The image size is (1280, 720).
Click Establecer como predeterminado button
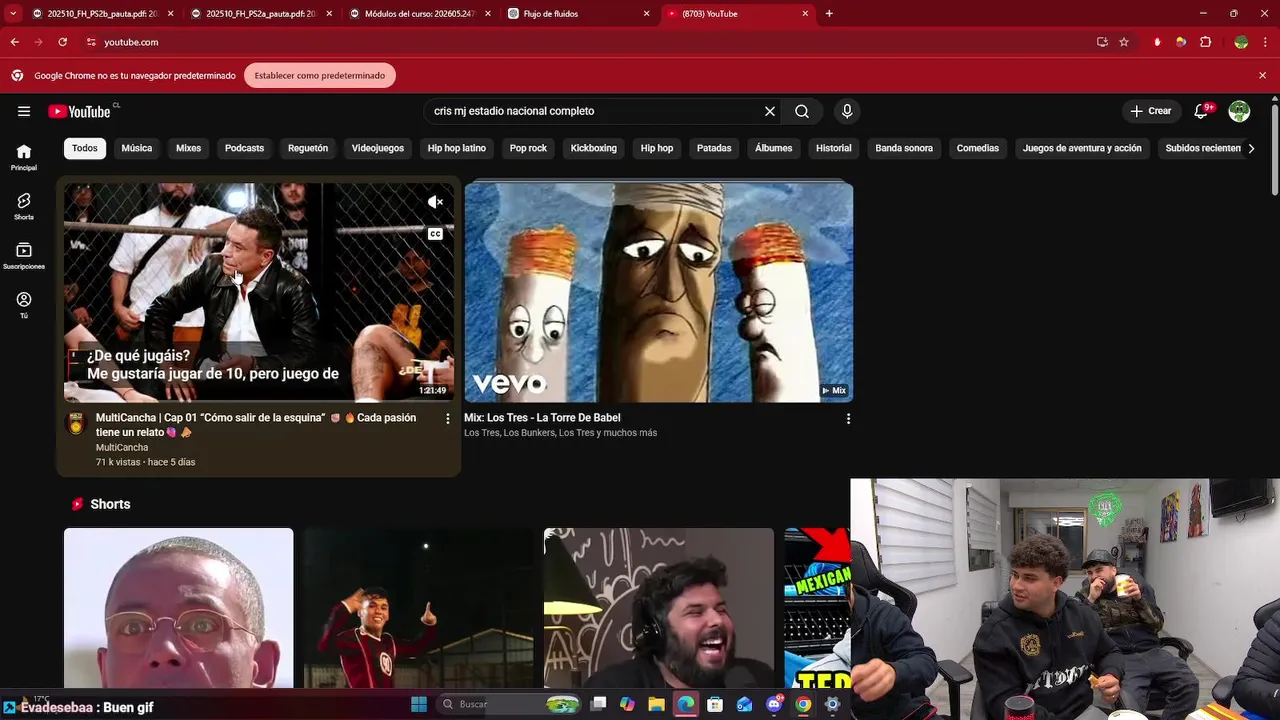[x=320, y=75]
